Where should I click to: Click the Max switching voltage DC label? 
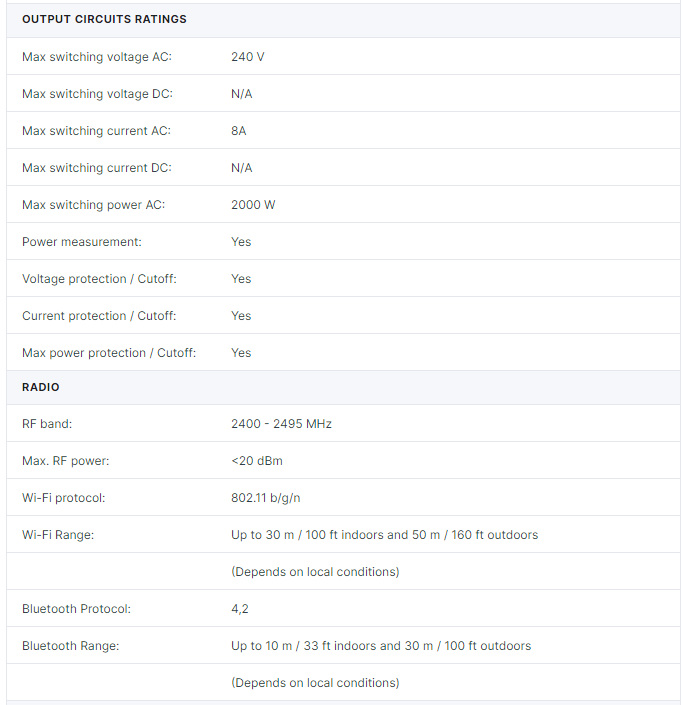point(97,94)
